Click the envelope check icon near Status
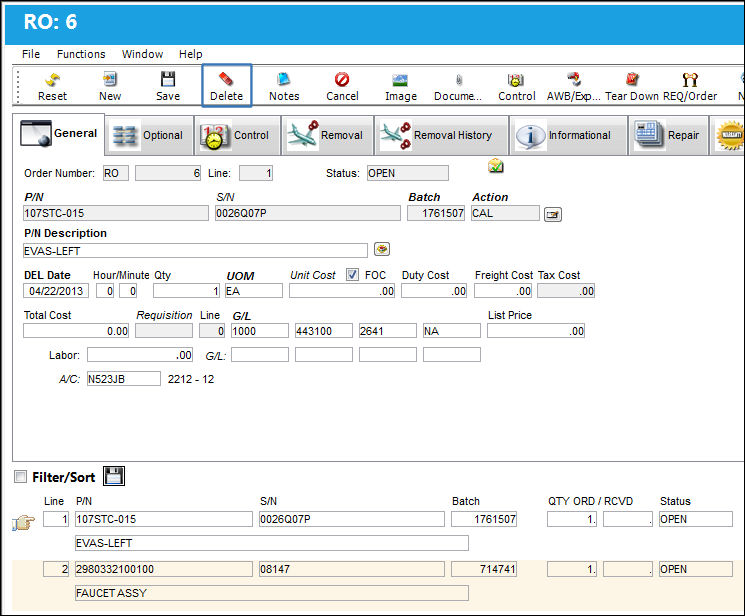Screen dimensions: 745x616 [x=496, y=166]
